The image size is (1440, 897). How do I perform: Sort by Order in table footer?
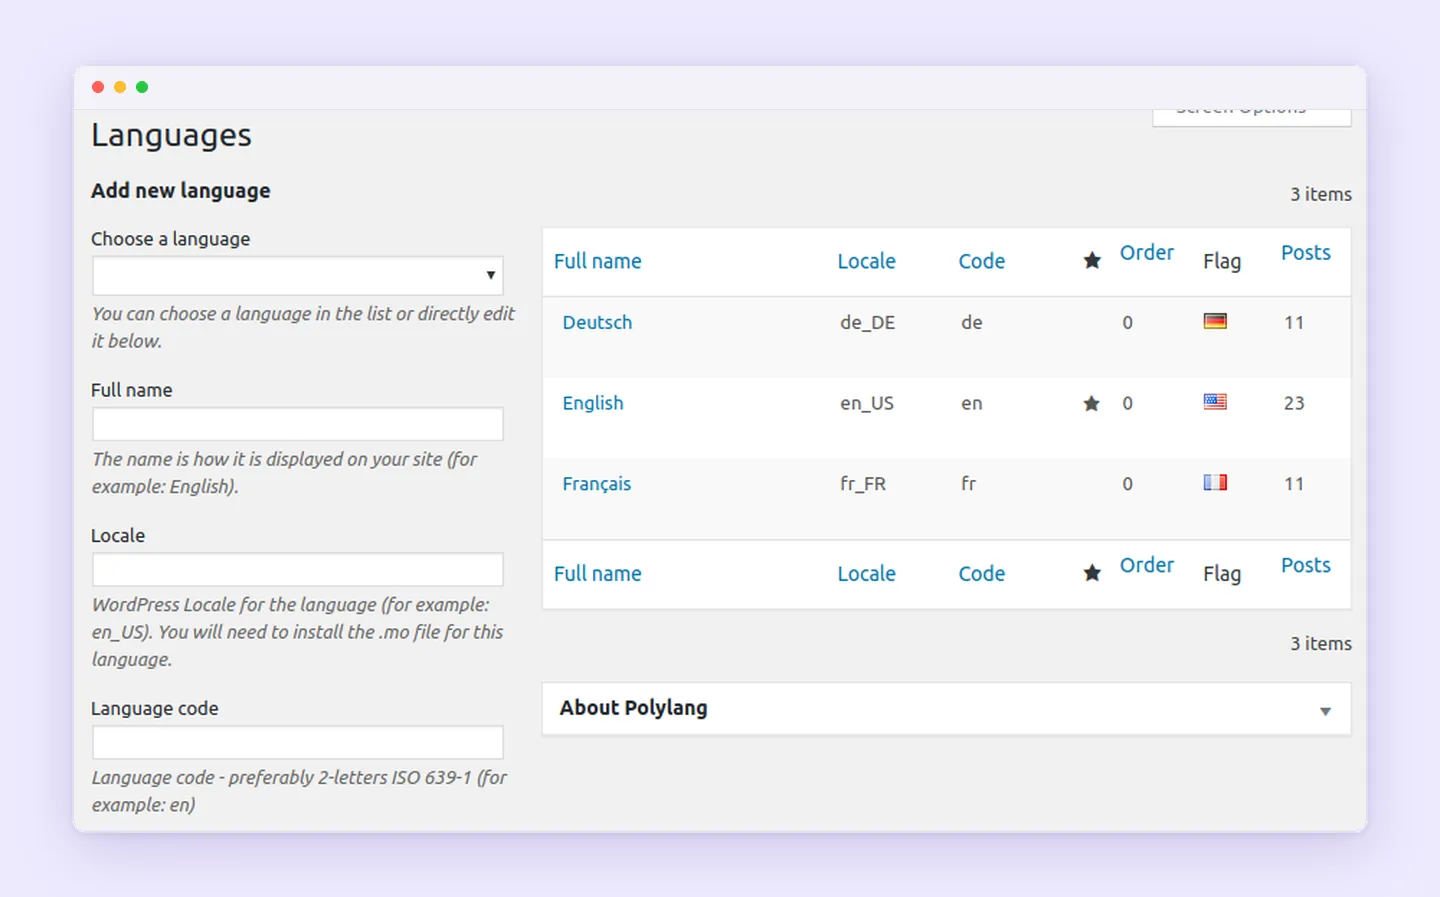1146,565
